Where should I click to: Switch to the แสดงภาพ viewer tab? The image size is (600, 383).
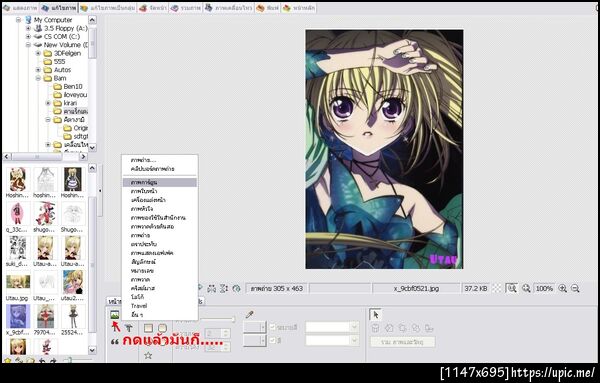click(x=20, y=8)
